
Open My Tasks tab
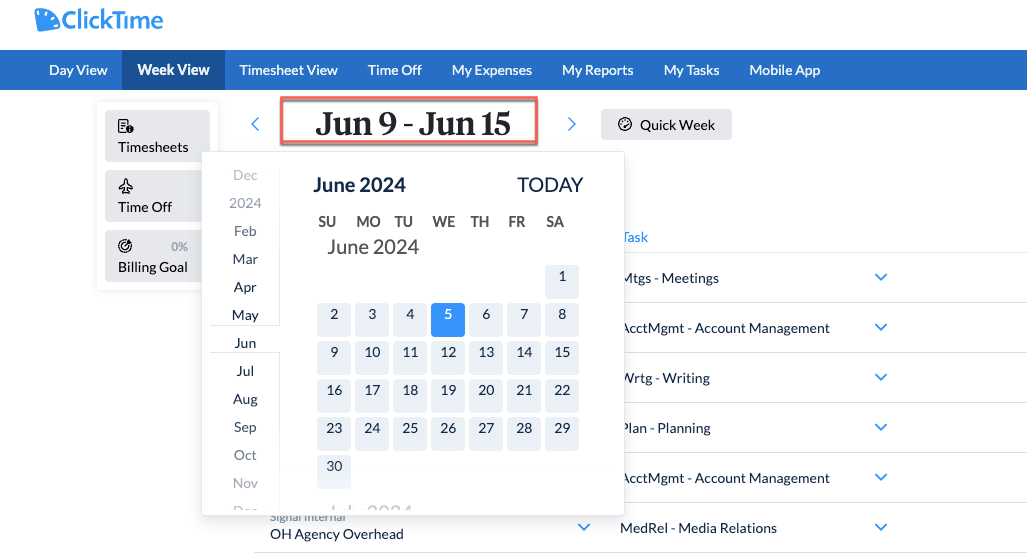[x=691, y=70]
